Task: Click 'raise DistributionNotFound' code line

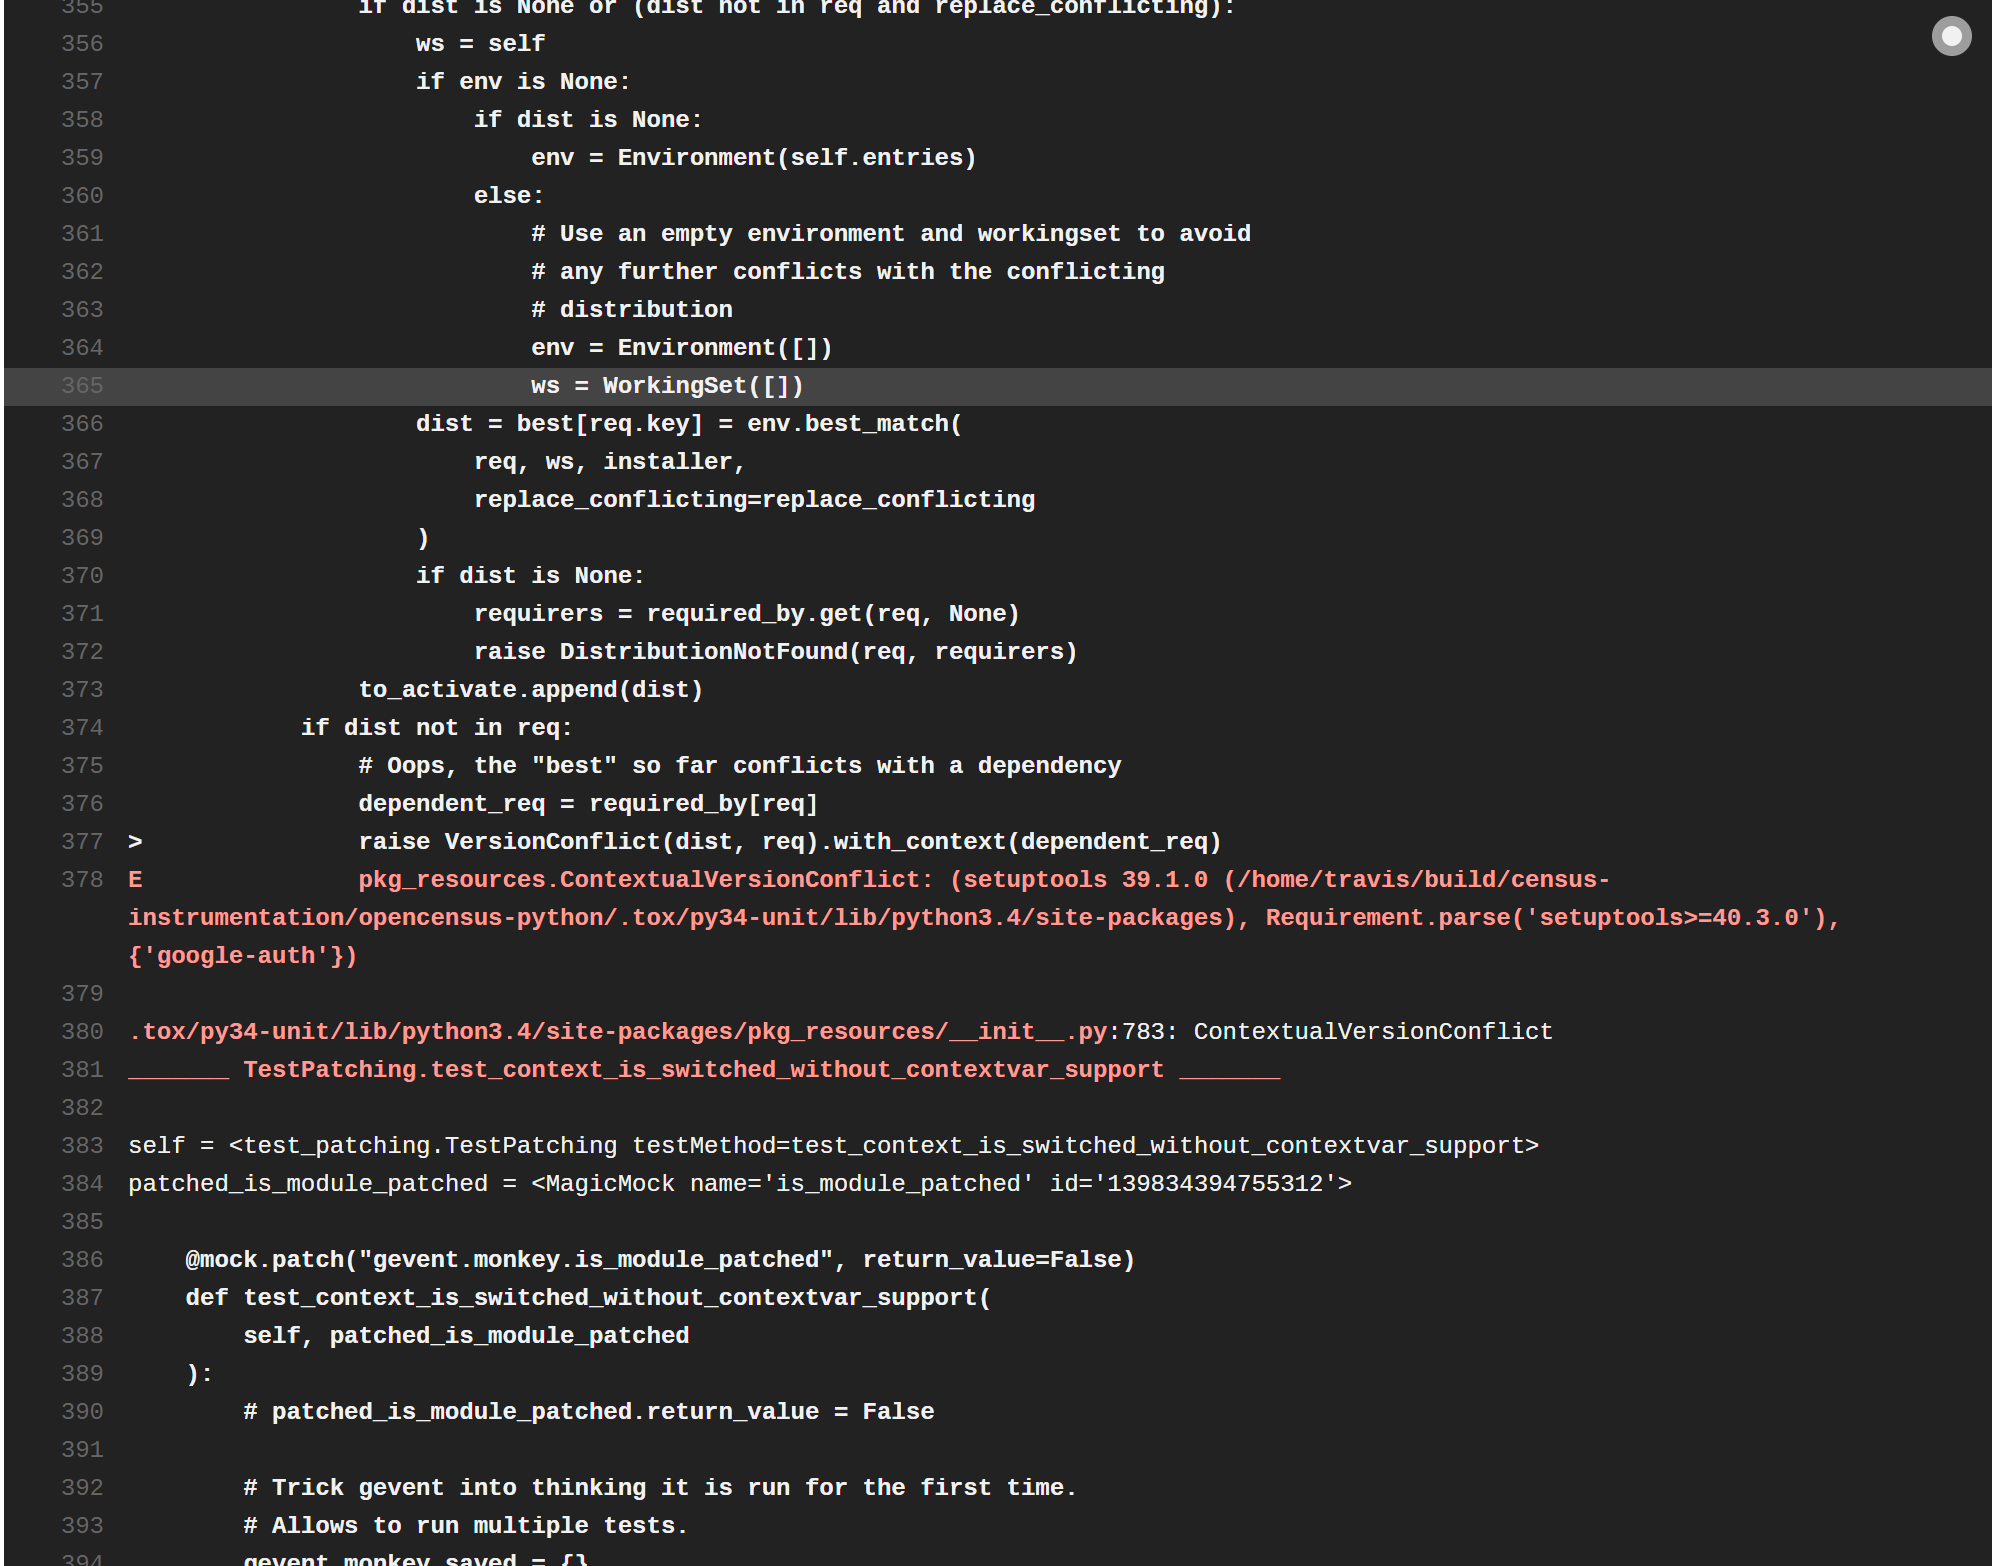Action: tap(775, 652)
